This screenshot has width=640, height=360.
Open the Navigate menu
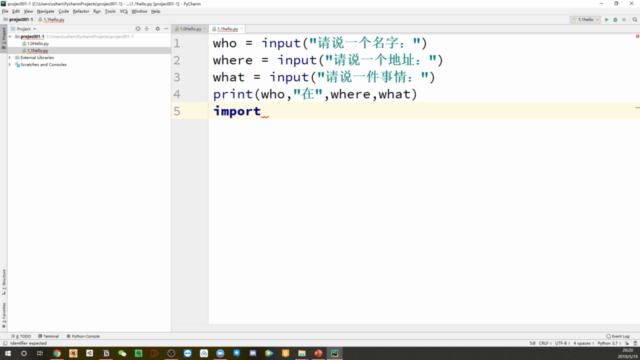pyautogui.click(x=45, y=11)
